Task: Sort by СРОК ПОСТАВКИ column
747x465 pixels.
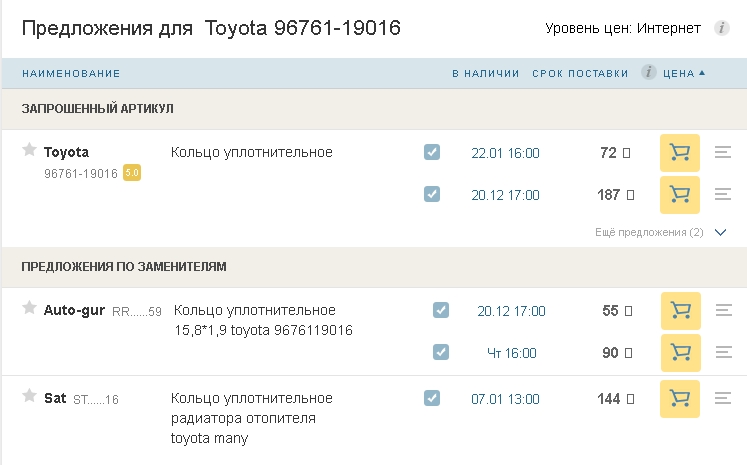Action: (580, 74)
